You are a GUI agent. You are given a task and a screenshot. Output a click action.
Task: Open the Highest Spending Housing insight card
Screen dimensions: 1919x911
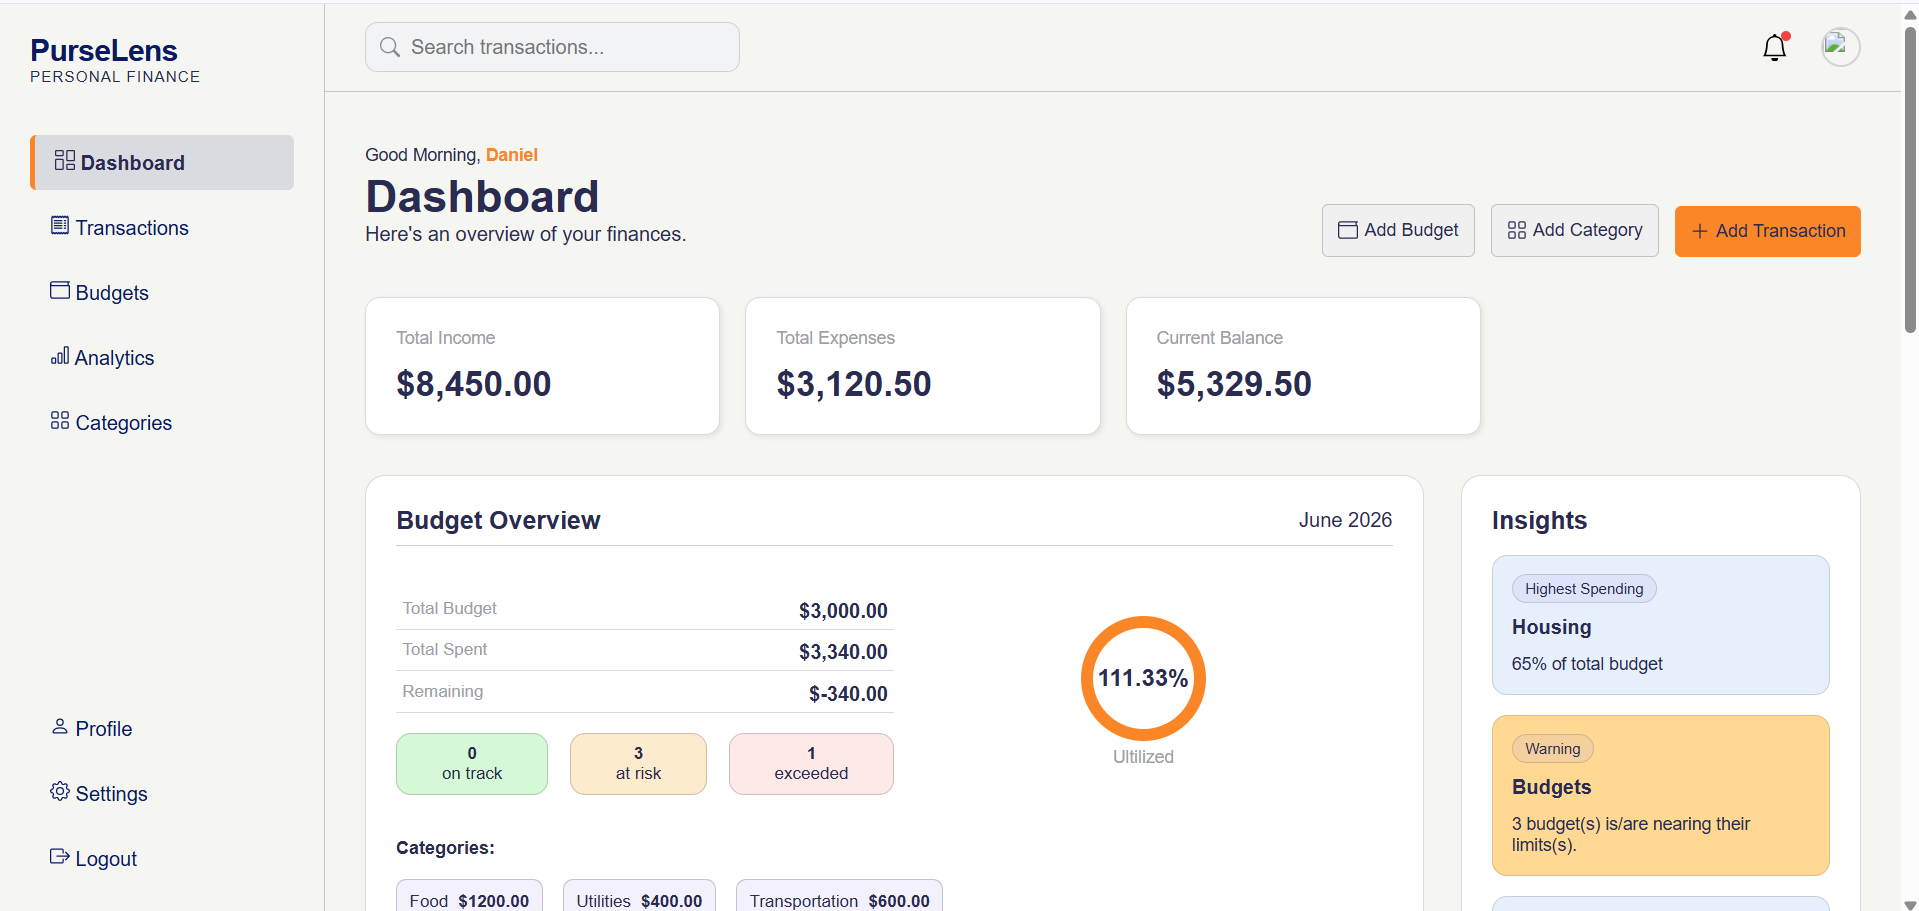pos(1661,625)
